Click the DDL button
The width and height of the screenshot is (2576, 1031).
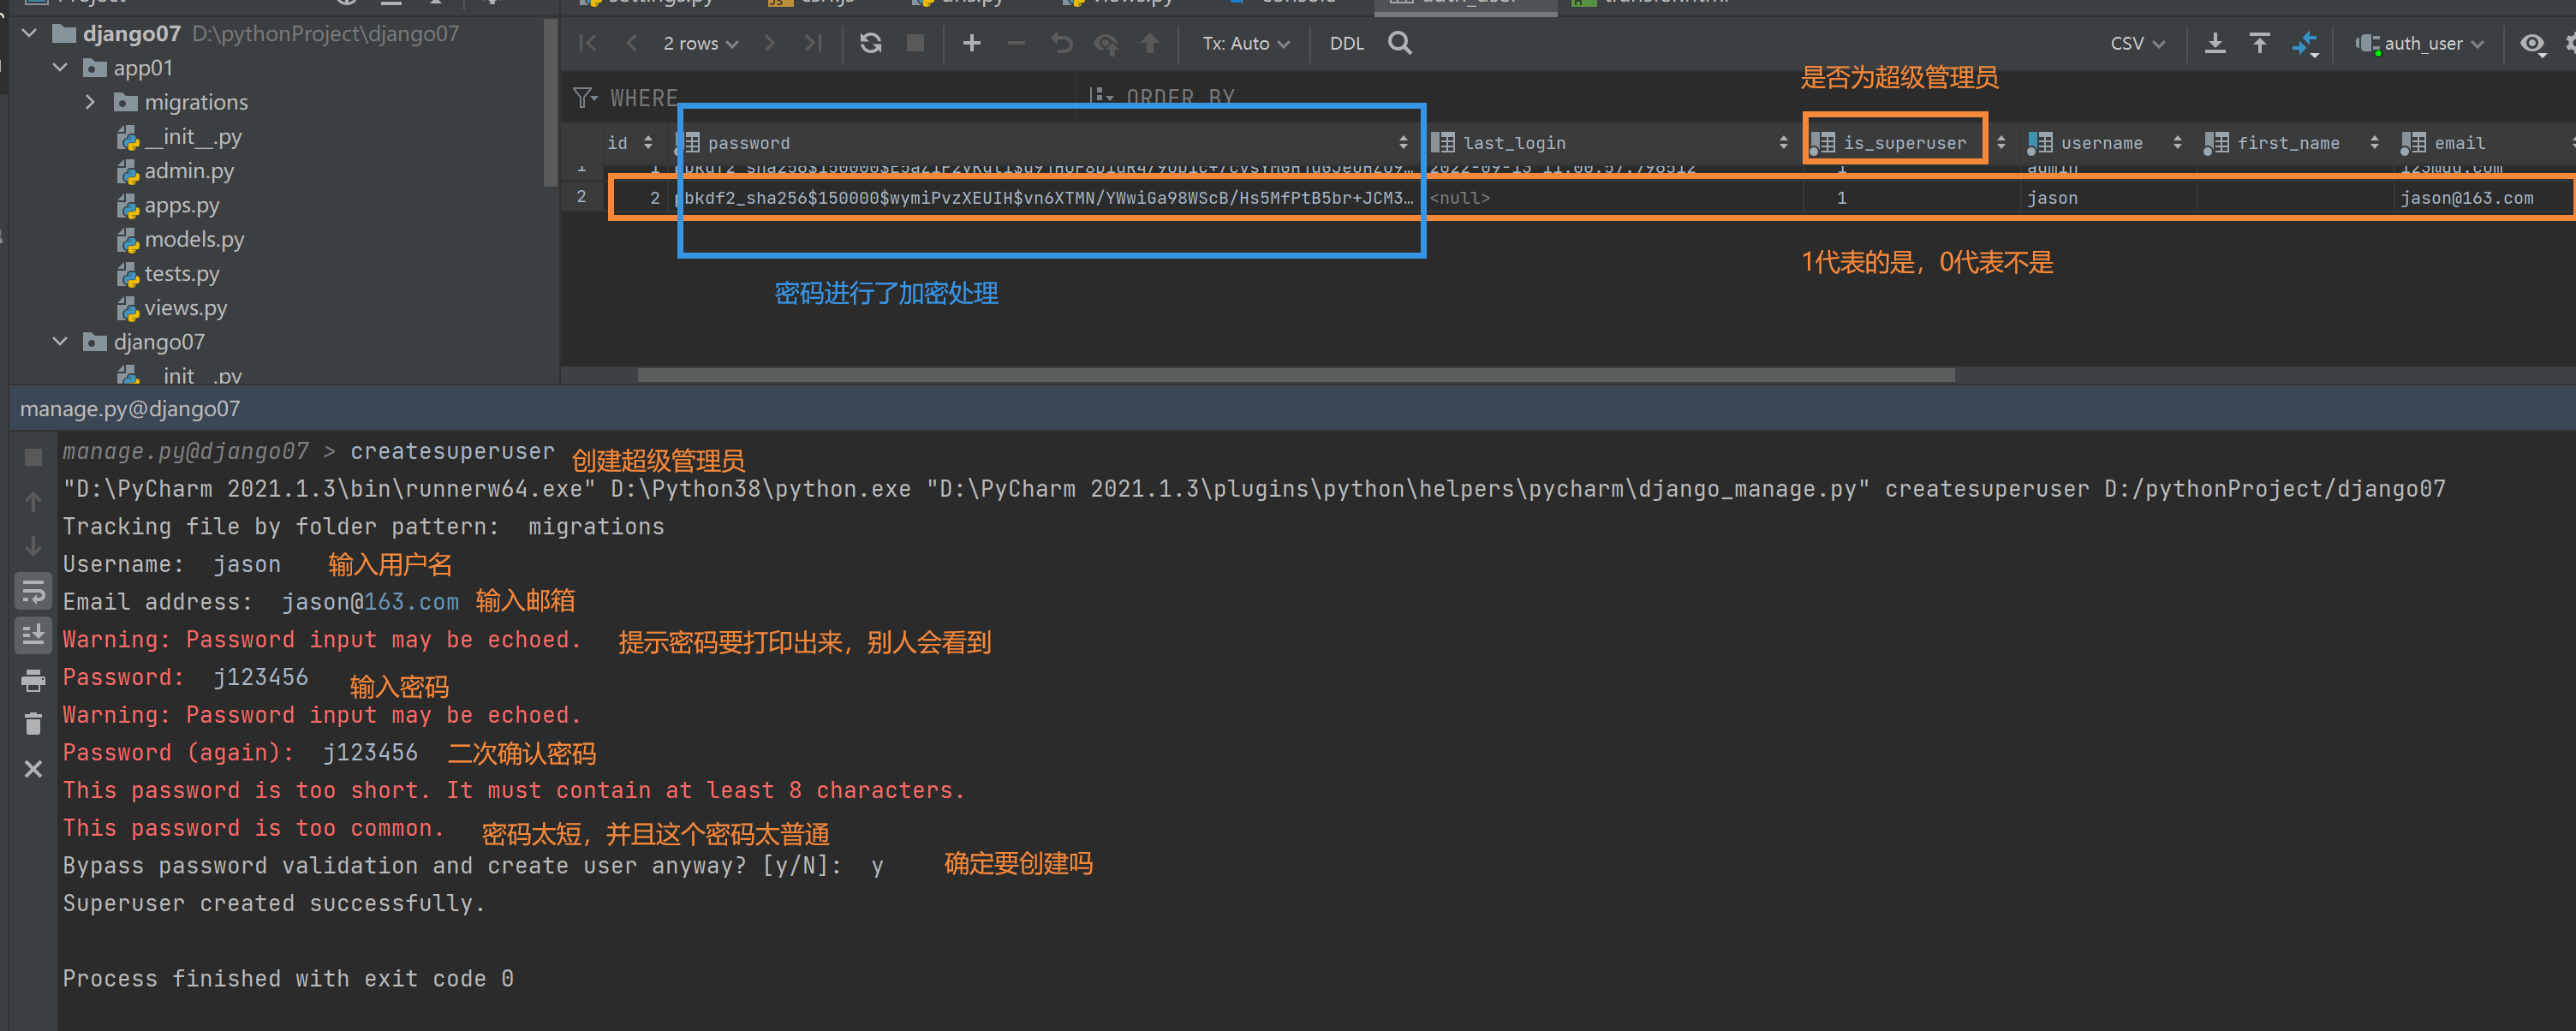[x=1347, y=43]
